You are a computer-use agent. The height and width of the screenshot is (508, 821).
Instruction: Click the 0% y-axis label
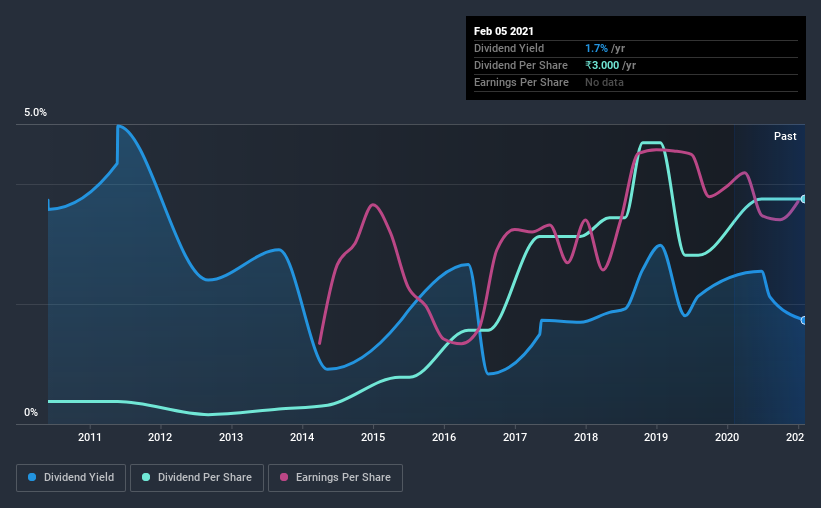point(31,412)
